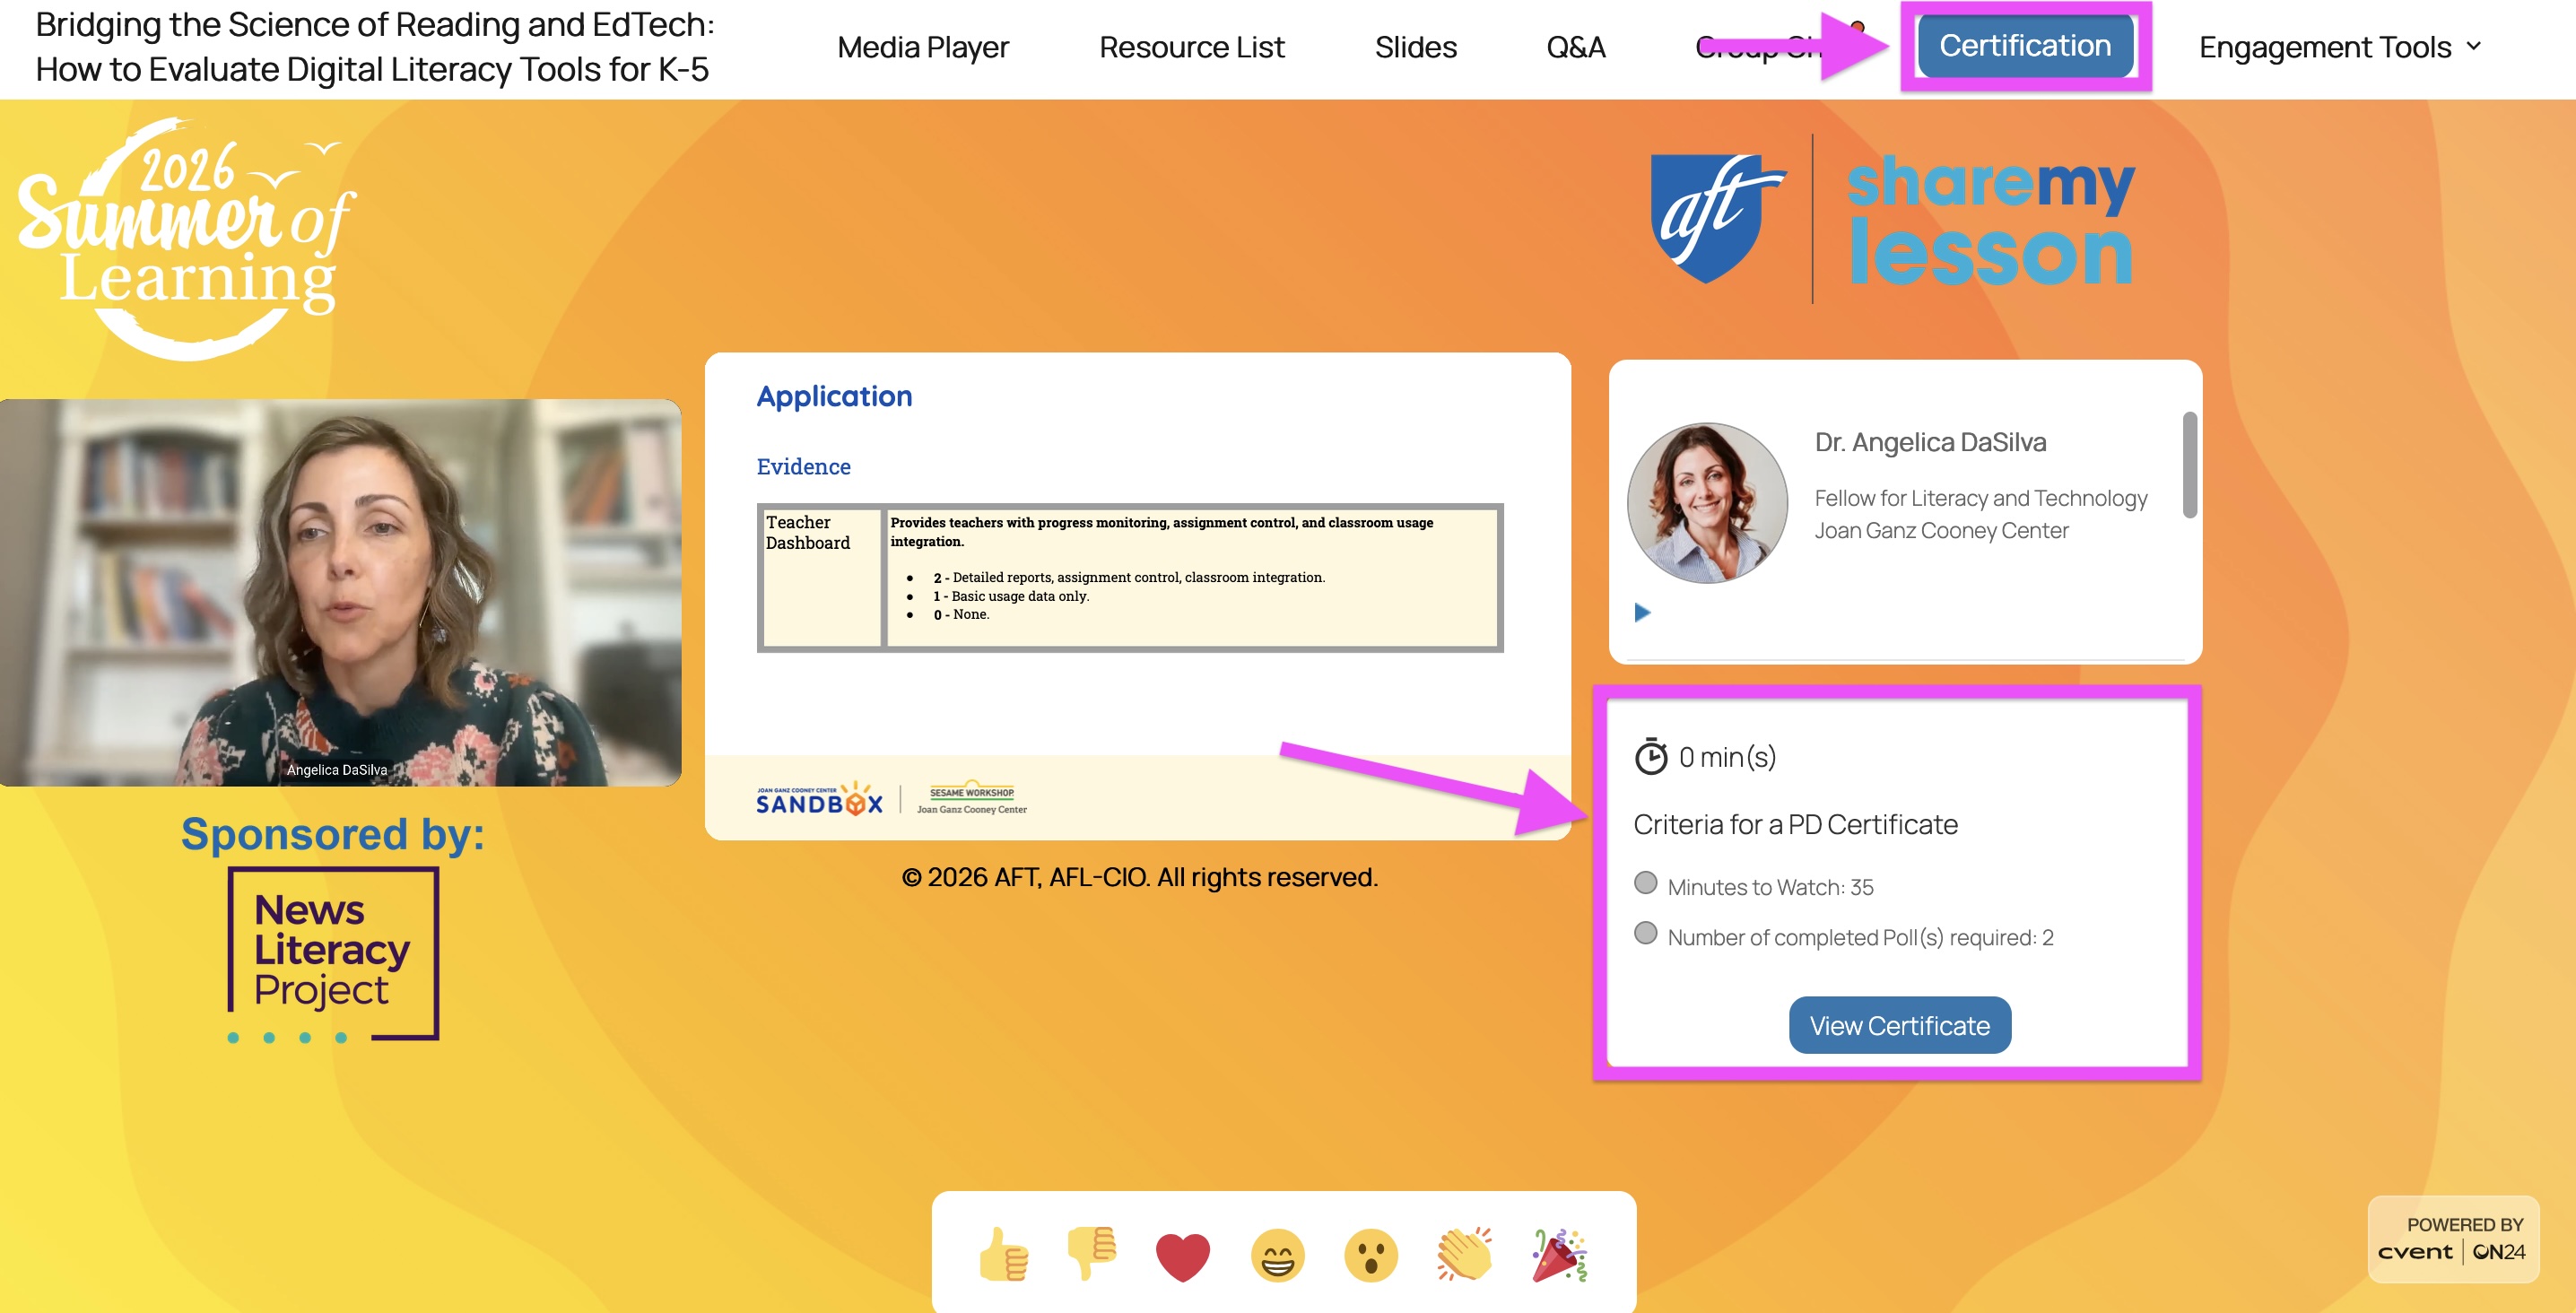The image size is (2576, 1313).
Task: Click the Sandbox logo on the slide
Action: click(x=819, y=799)
